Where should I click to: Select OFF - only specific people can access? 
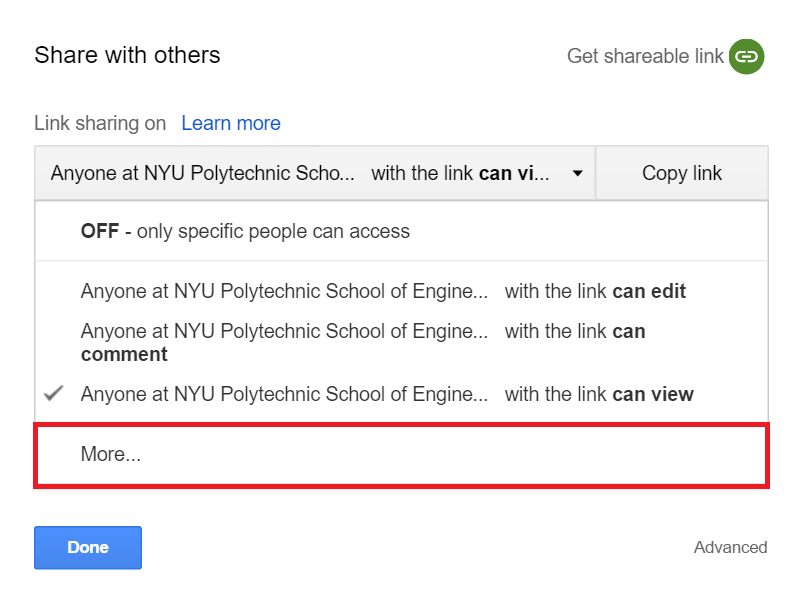pos(402,231)
